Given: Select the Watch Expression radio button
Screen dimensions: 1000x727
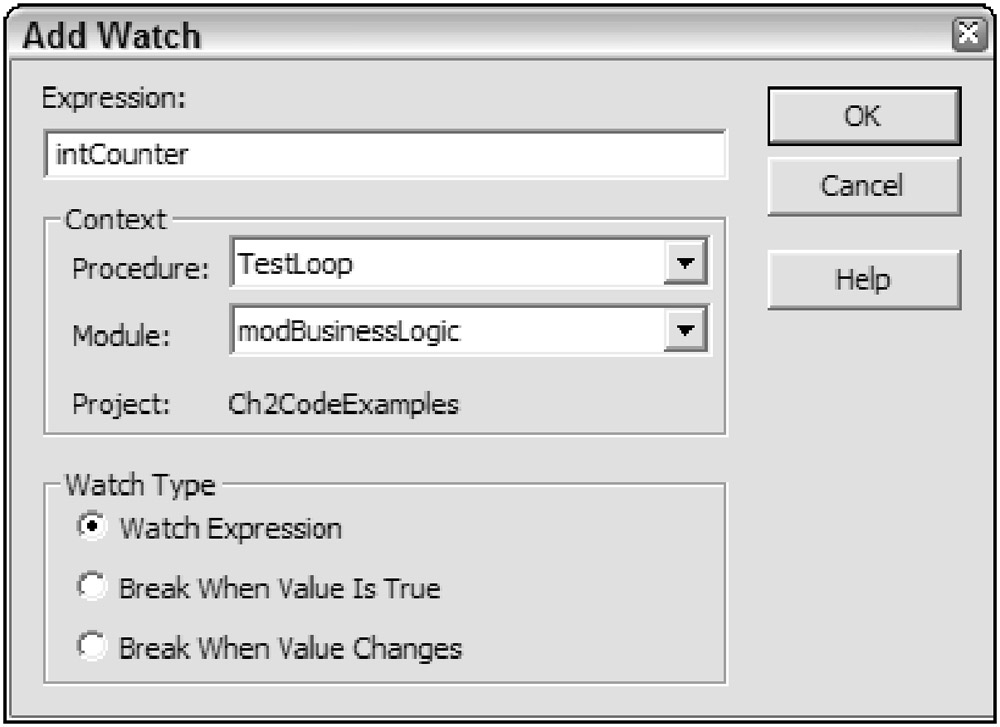Looking at the screenshot, I should pyautogui.click(x=93, y=528).
